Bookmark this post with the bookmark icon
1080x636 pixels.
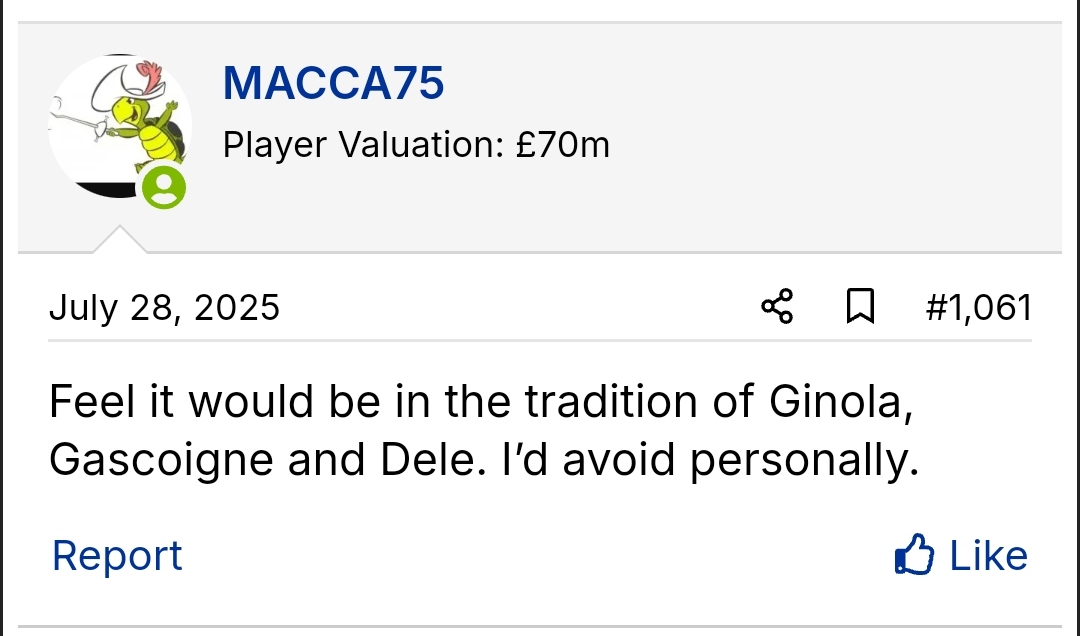860,307
